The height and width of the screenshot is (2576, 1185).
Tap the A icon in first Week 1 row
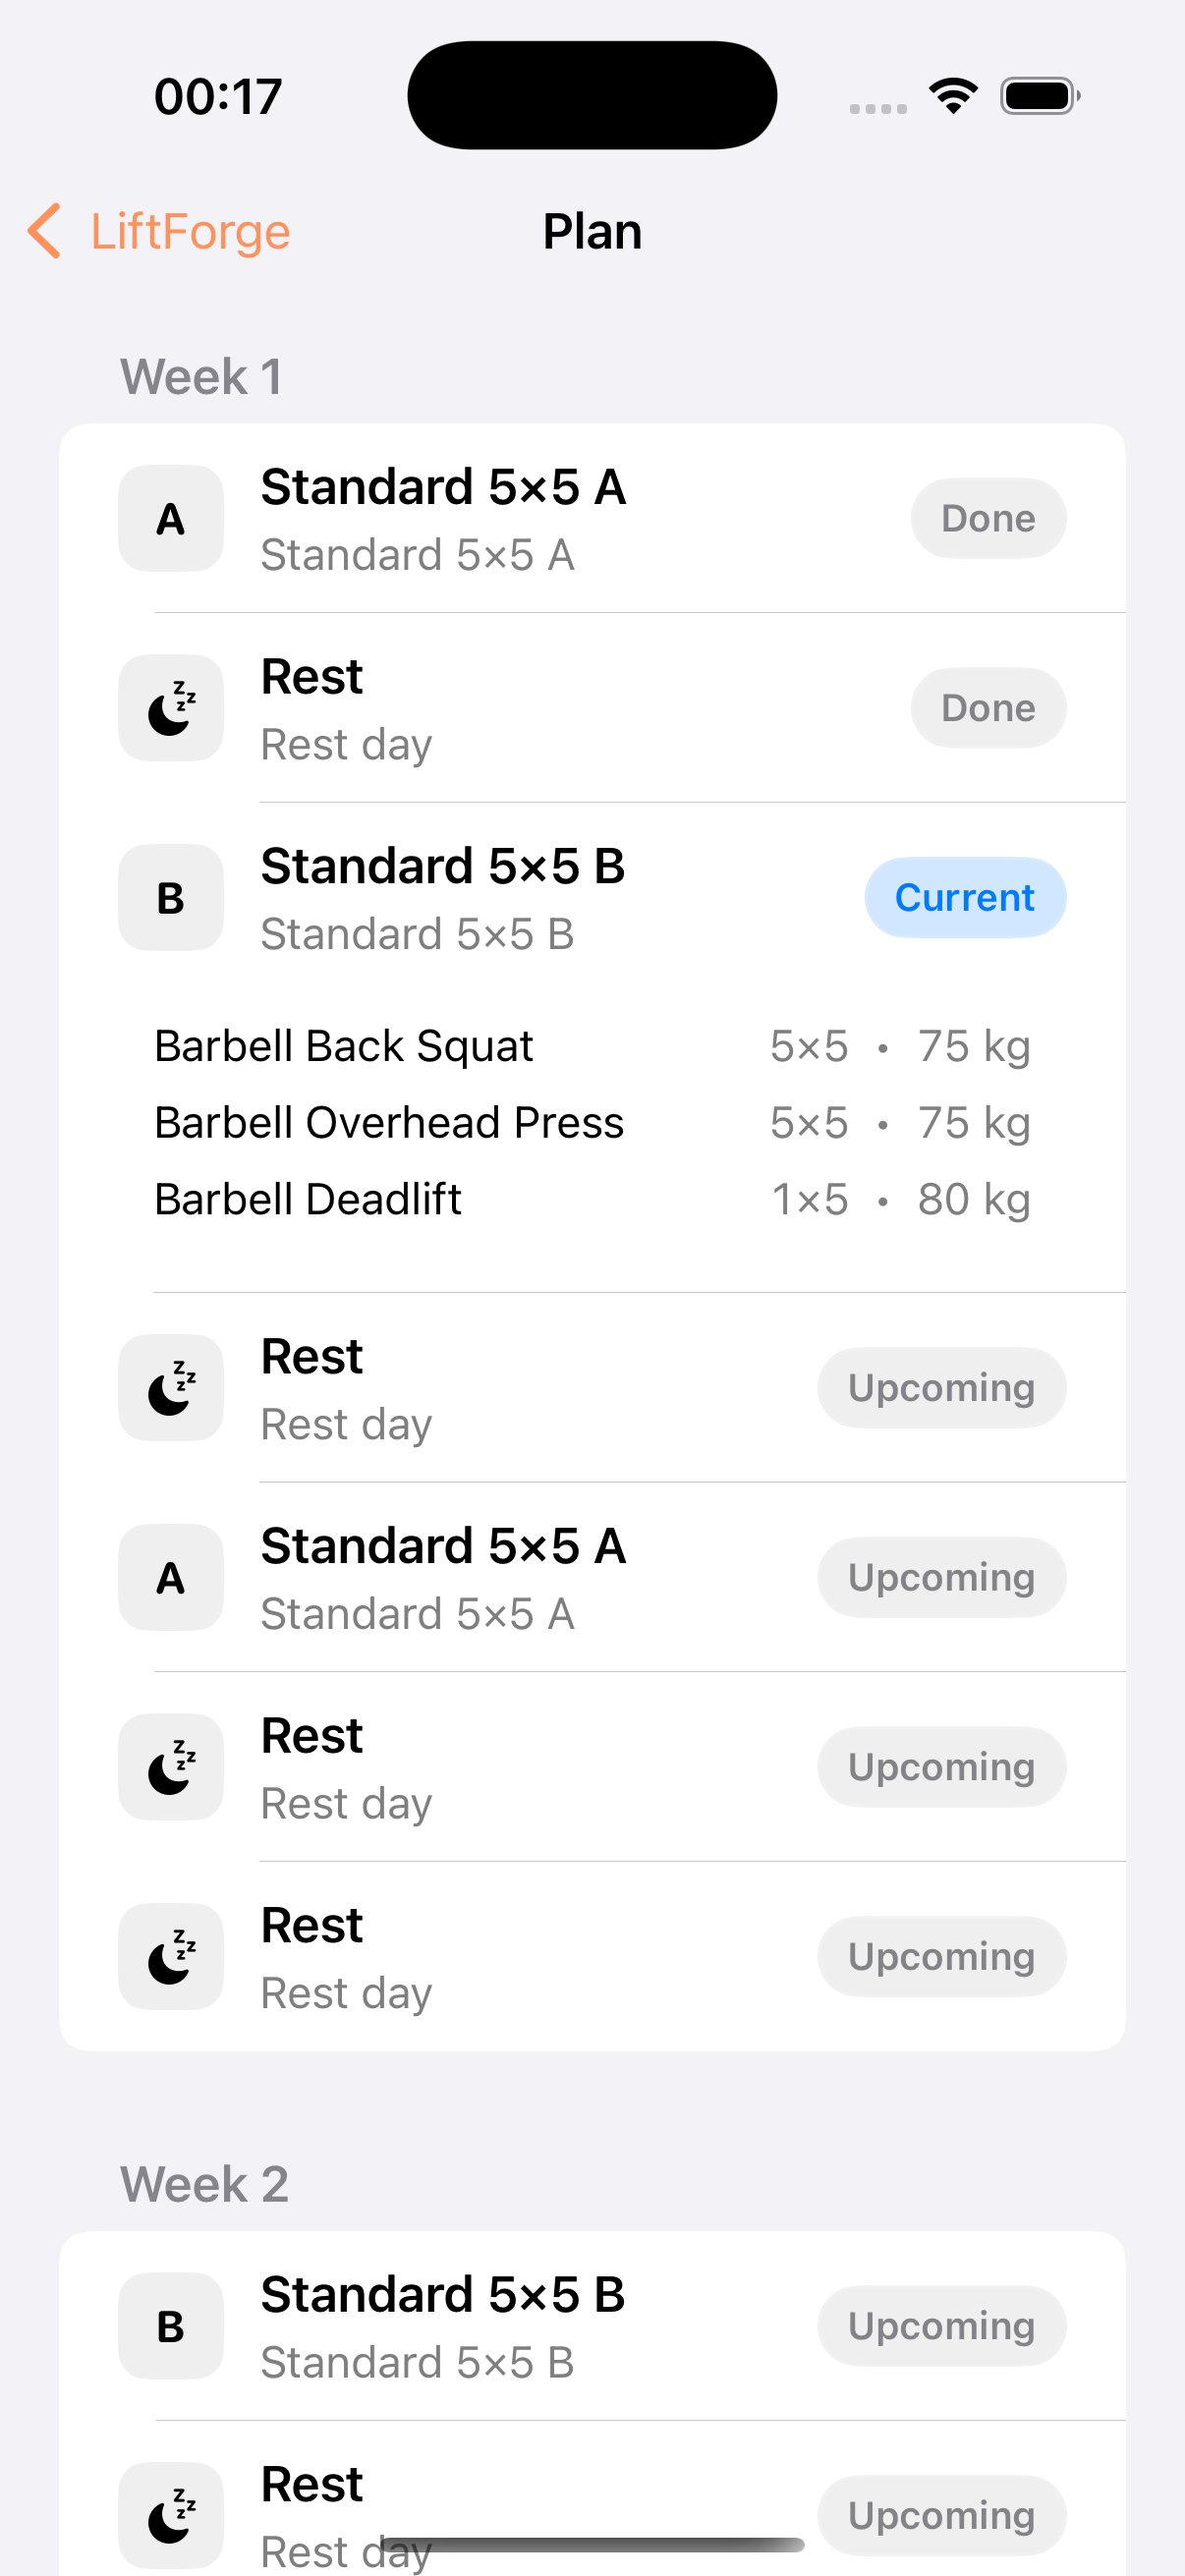[171, 519]
